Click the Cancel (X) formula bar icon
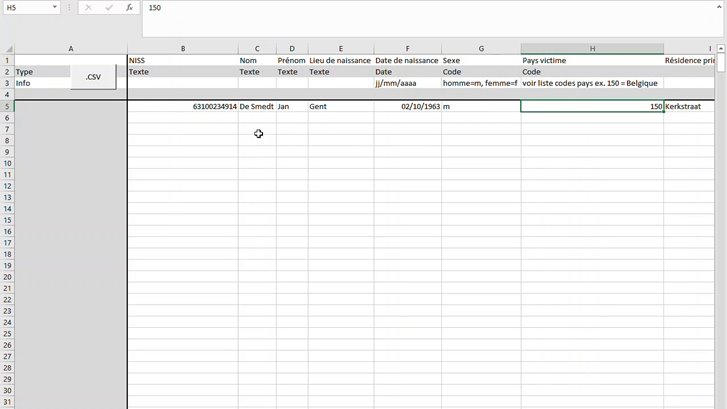 pos(88,7)
